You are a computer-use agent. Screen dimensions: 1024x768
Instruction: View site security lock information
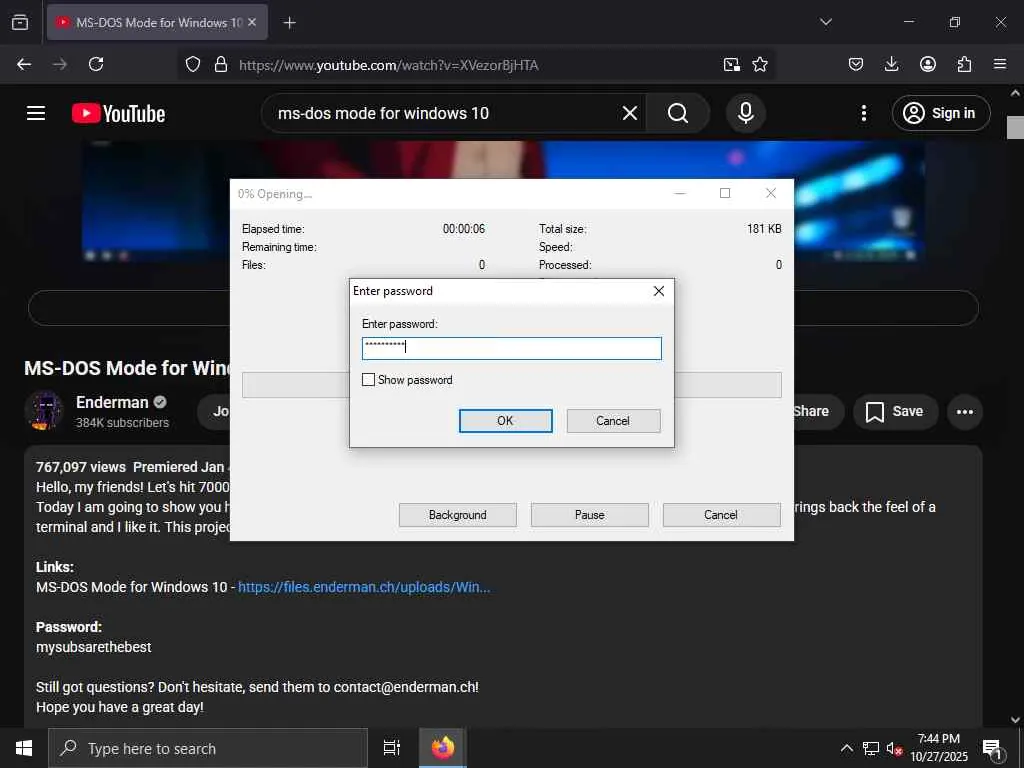pyautogui.click(x=221, y=64)
